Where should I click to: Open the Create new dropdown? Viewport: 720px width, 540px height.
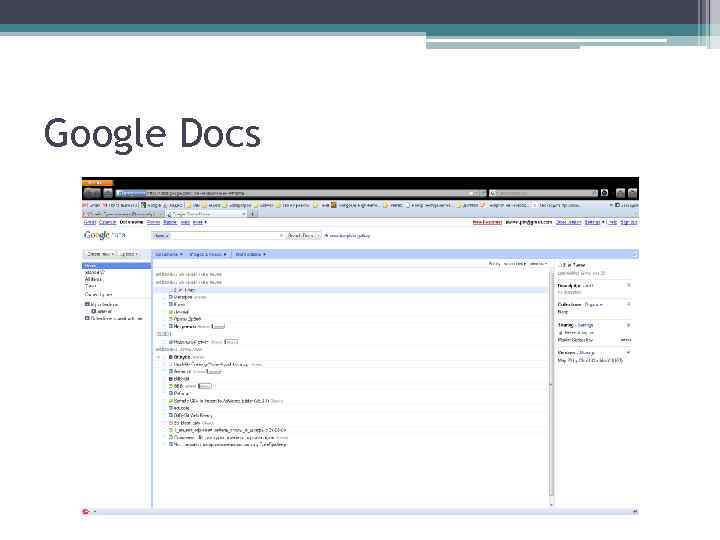101,254
